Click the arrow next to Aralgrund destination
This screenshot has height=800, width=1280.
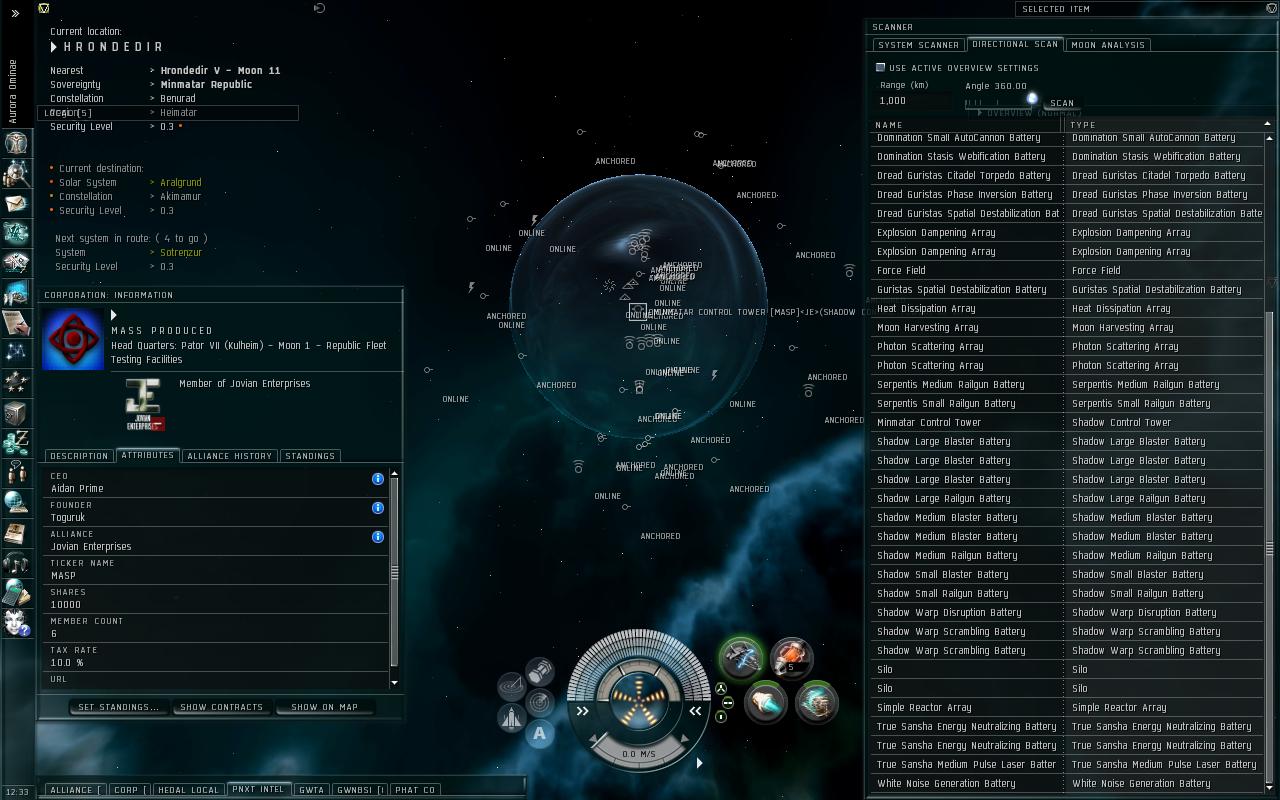coord(153,183)
